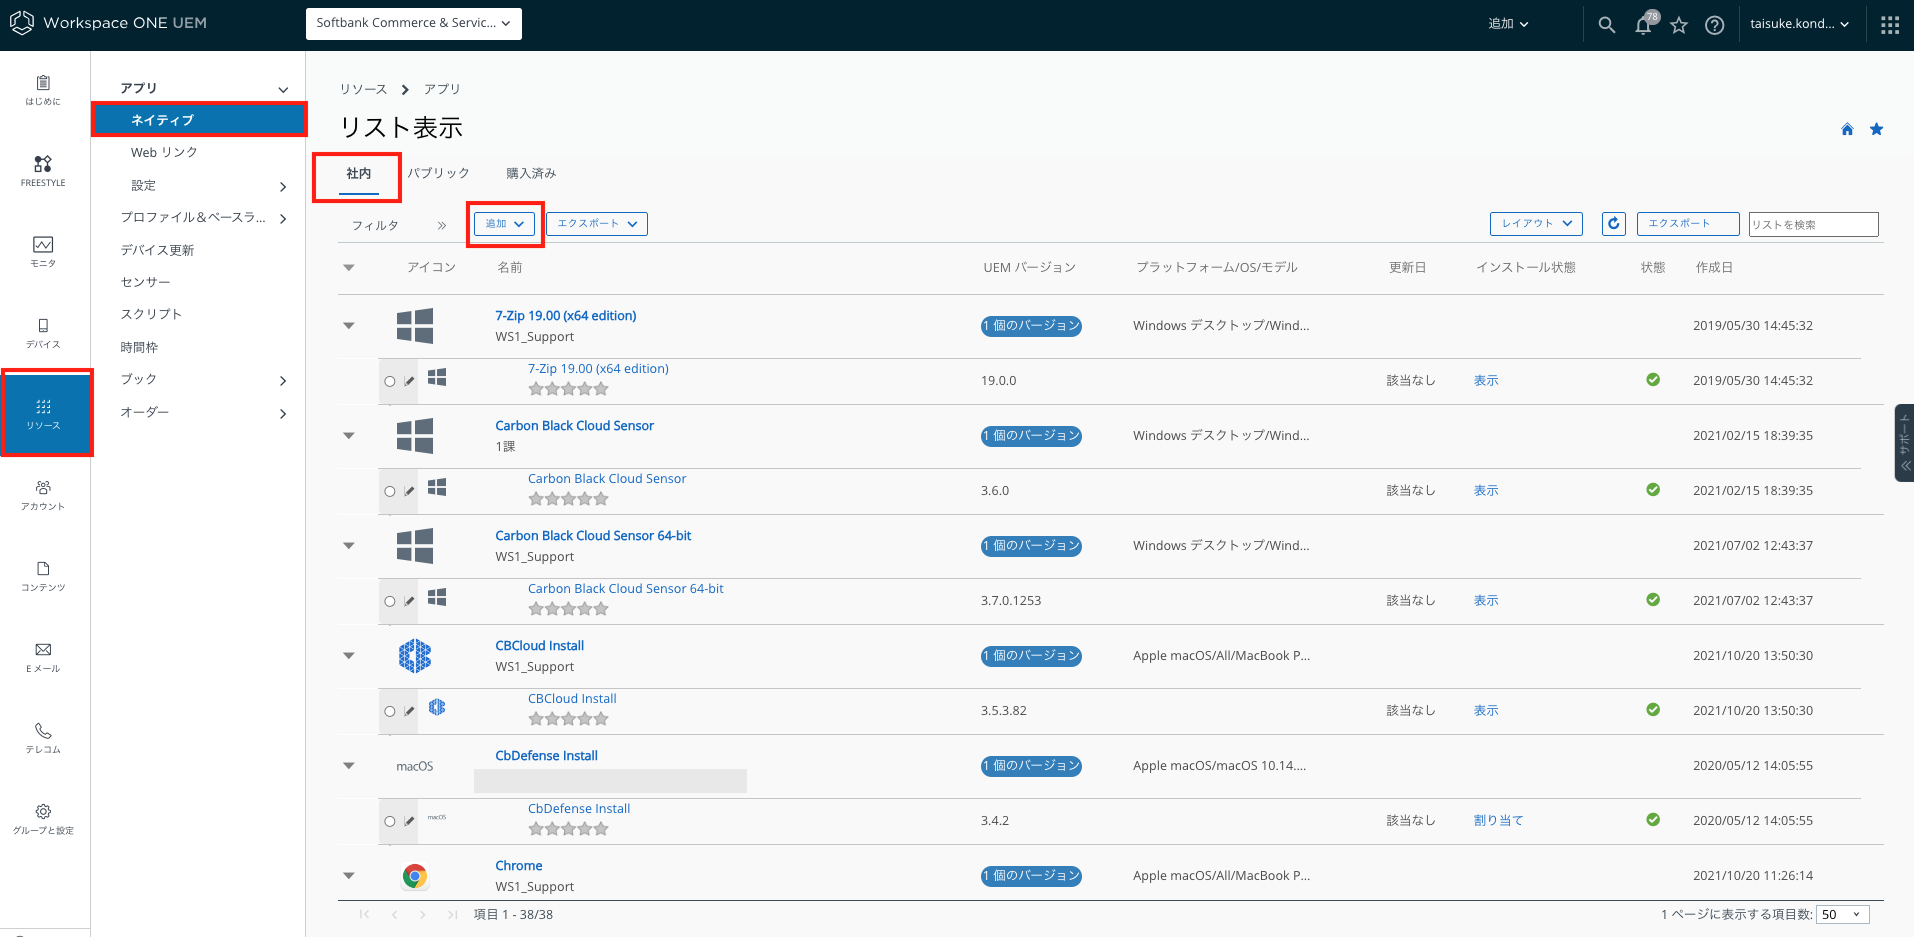Collapse the CBCloud Install group row
Image resolution: width=1914 pixels, height=937 pixels.
[349, 655]
